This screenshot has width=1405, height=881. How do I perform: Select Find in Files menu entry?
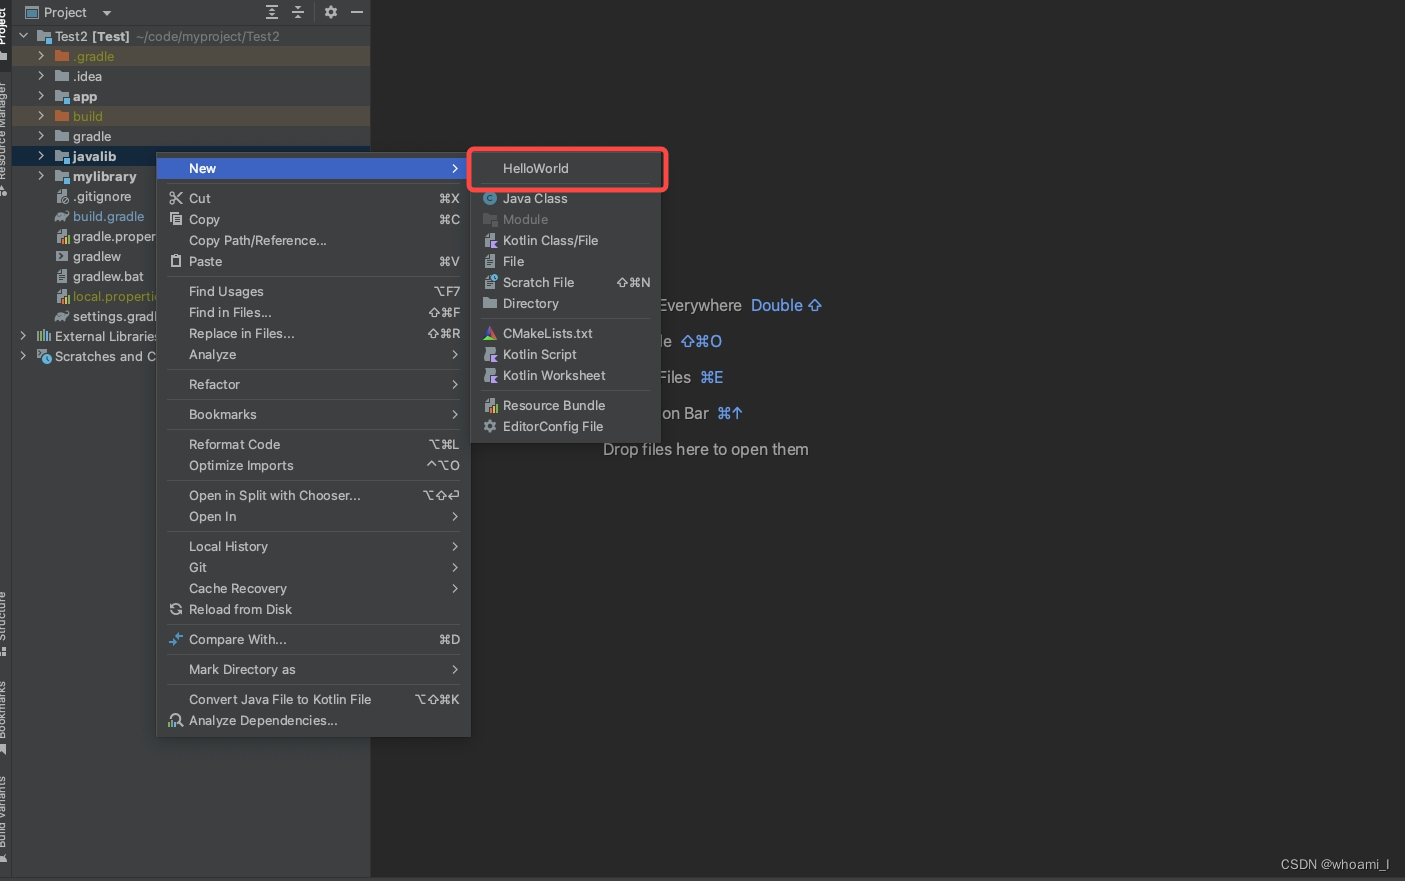[314, 312]
